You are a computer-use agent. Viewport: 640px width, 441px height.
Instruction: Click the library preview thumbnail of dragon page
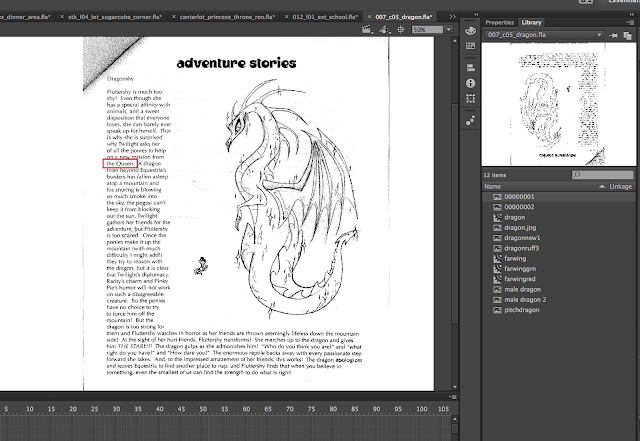(558, 105)
